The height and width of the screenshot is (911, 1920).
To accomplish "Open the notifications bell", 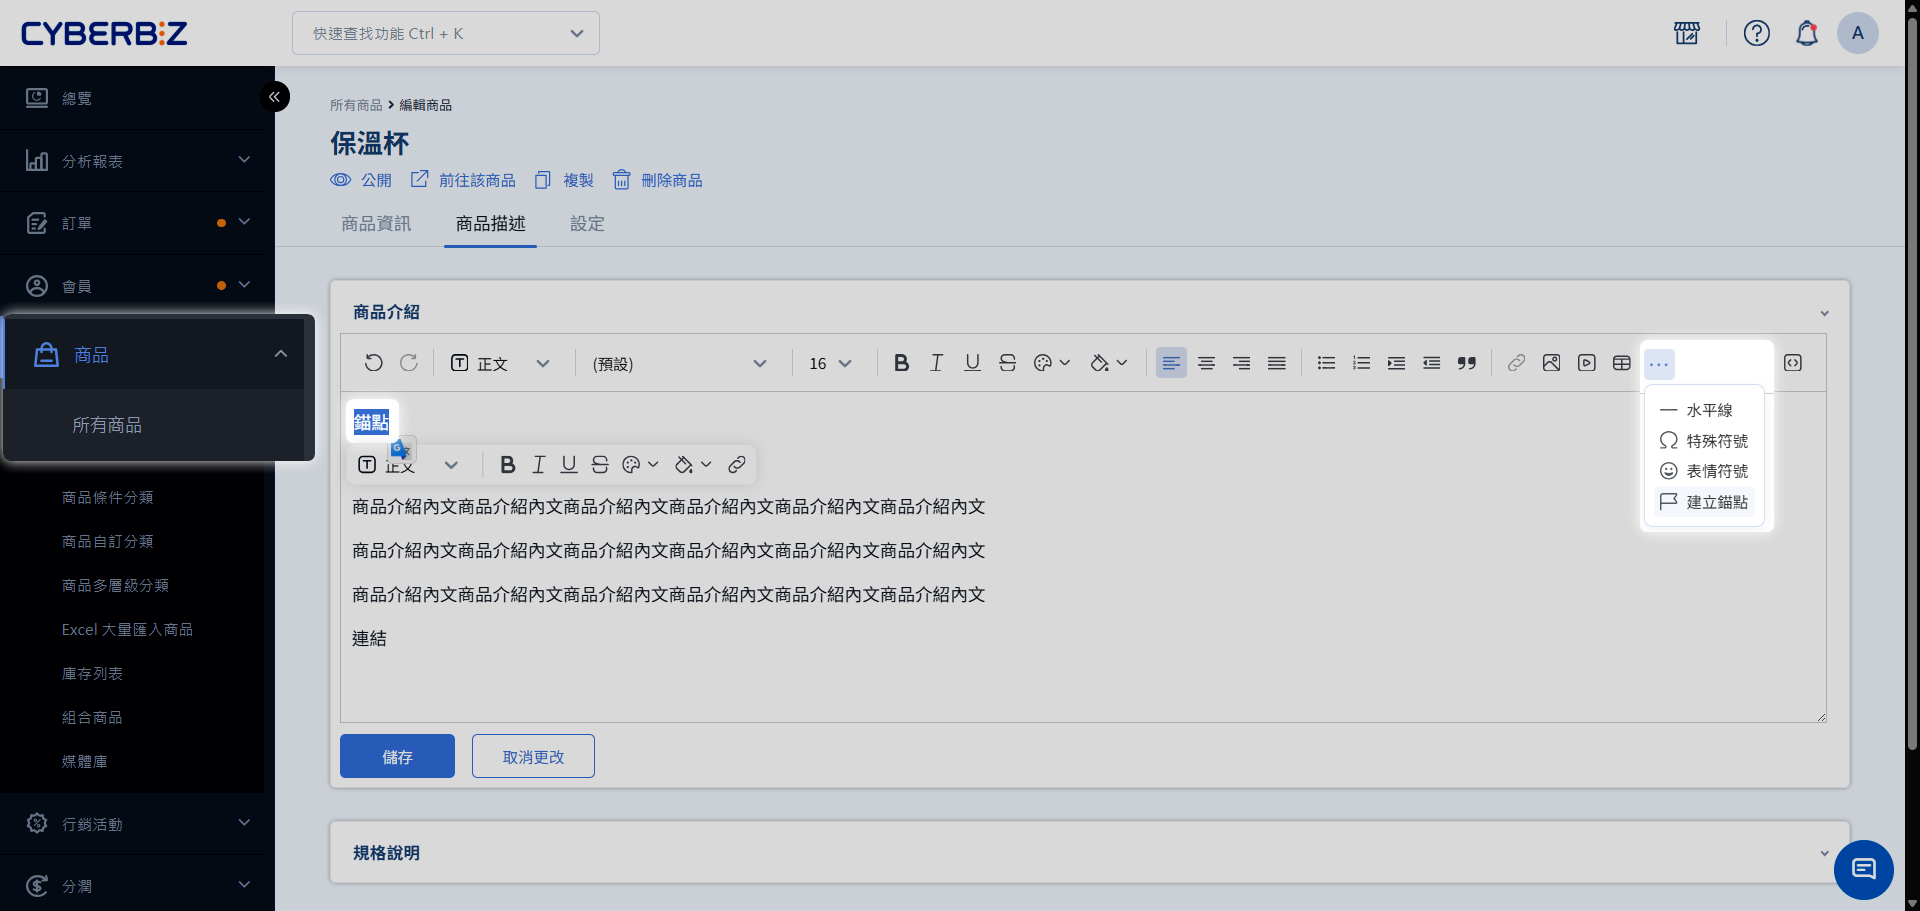I will tap(1806, 33).
